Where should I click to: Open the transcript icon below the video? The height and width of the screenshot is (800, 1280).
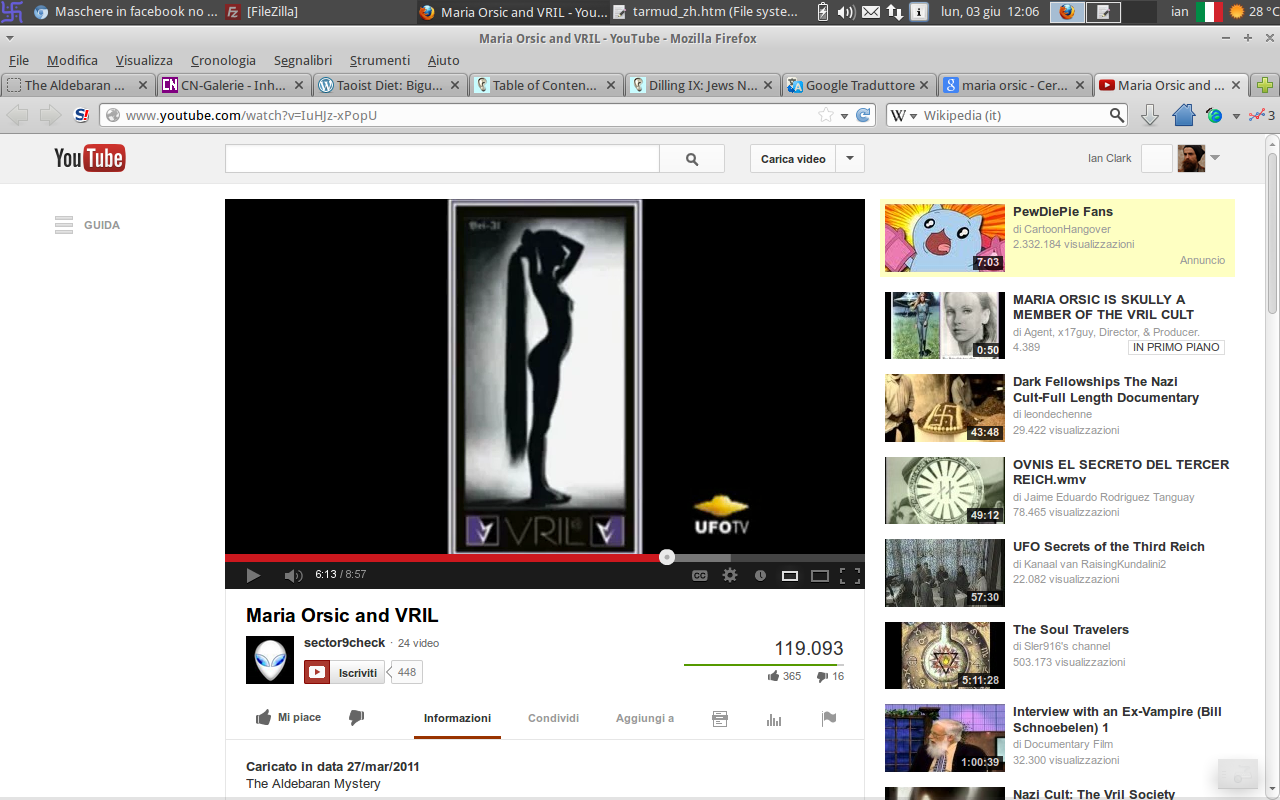(720, 719)
